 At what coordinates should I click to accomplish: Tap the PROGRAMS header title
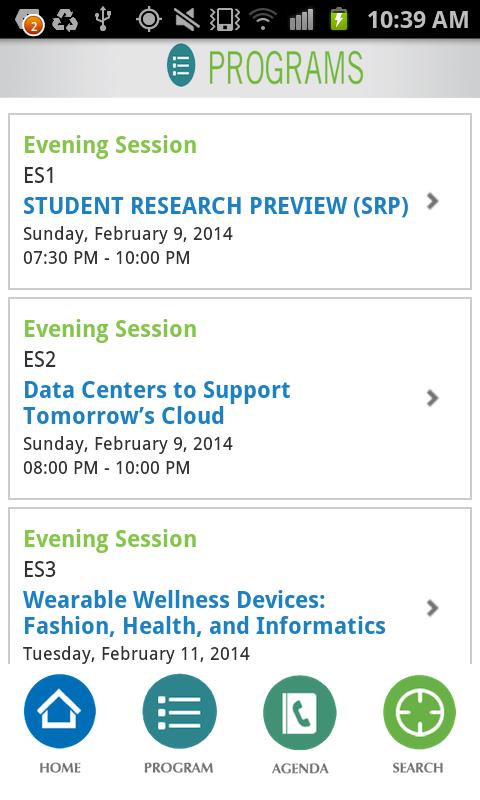tap(286, 67)
